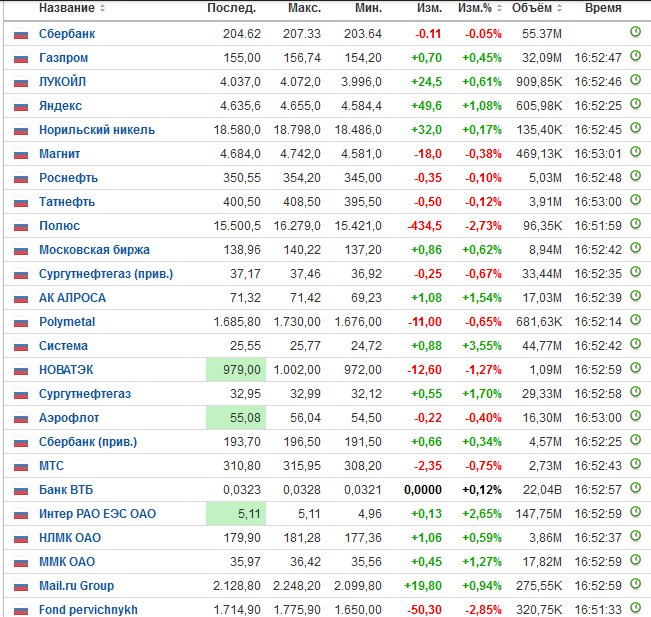Click the Russian flag icon beside Polymetal
This screenshot has height=617, width=651.
(21, 323)
